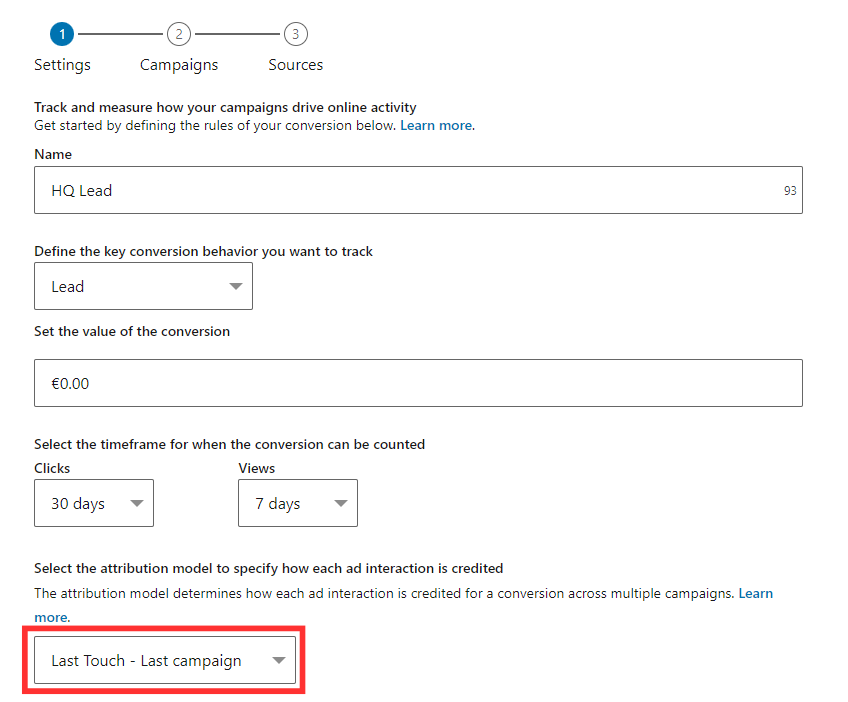Open the Lead conversion behavior dropdown
The width and height of the screenshot is (848, 702).
(x=143, y=286)
